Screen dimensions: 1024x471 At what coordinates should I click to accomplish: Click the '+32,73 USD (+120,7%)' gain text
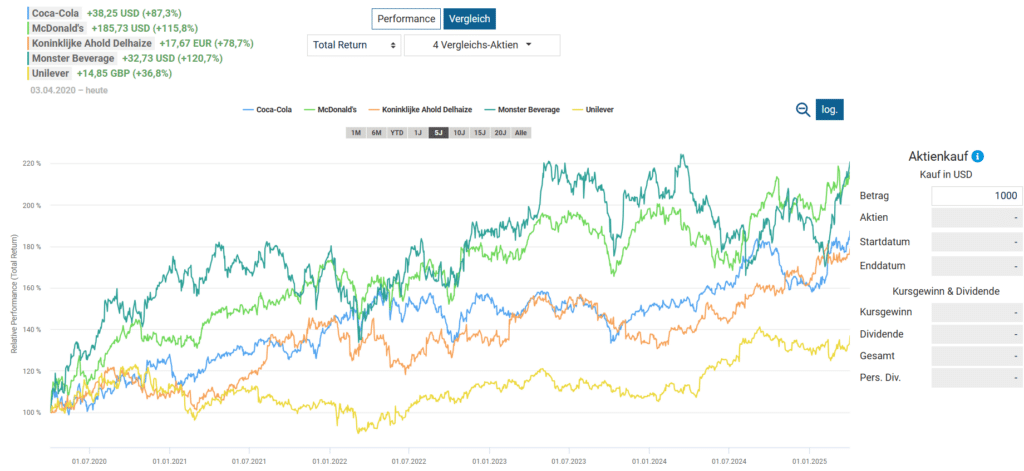172,58
